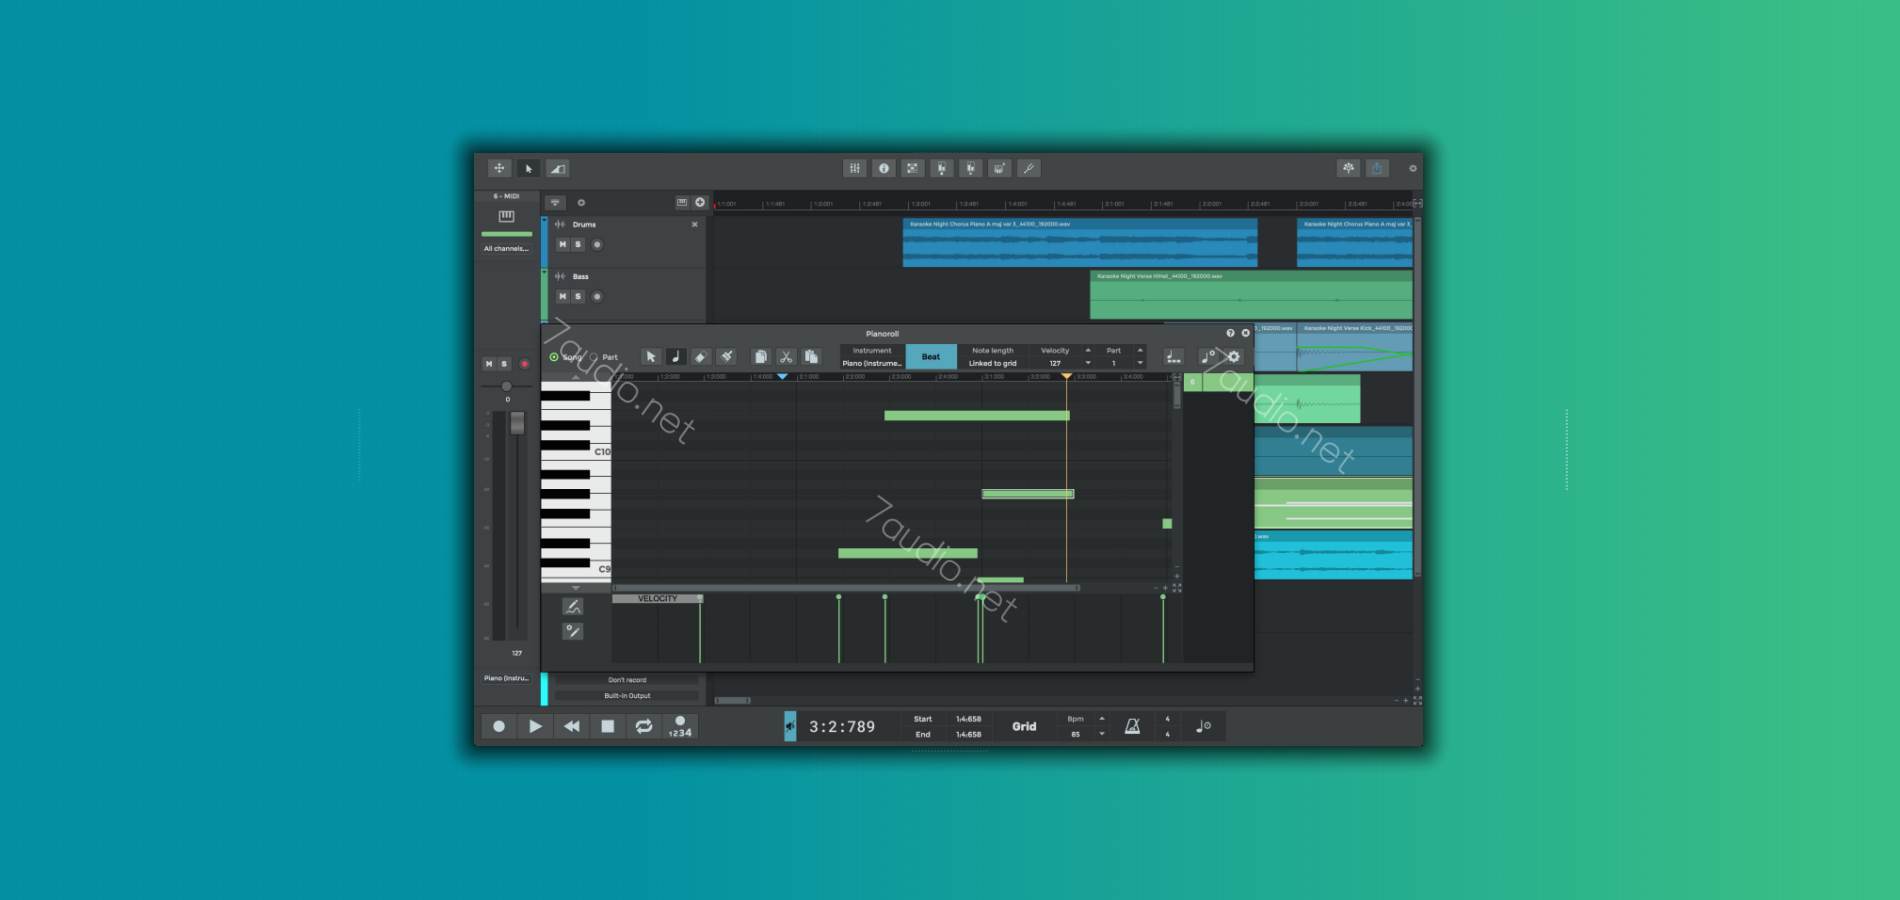Click the Pianoroll horizontal scrollbar
Screen dimensions: 1900x900
point(847,588)
